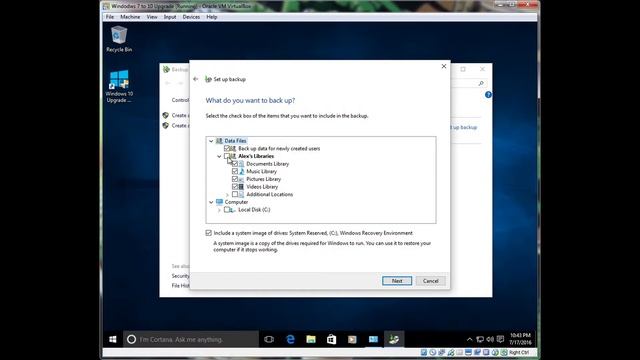Click the shield icon beside second Create link
Viewport: 640px width, 360px height.
165,125
